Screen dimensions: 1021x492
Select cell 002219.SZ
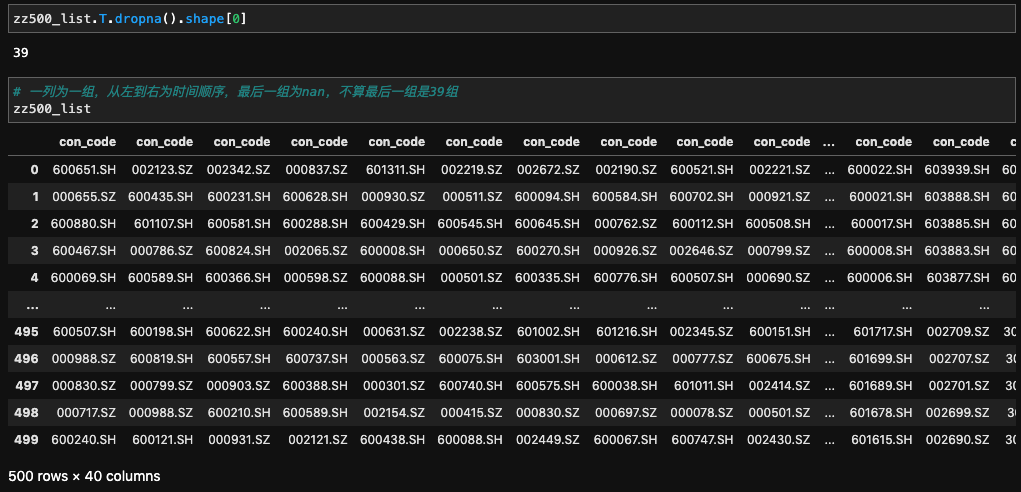(471, 169)
